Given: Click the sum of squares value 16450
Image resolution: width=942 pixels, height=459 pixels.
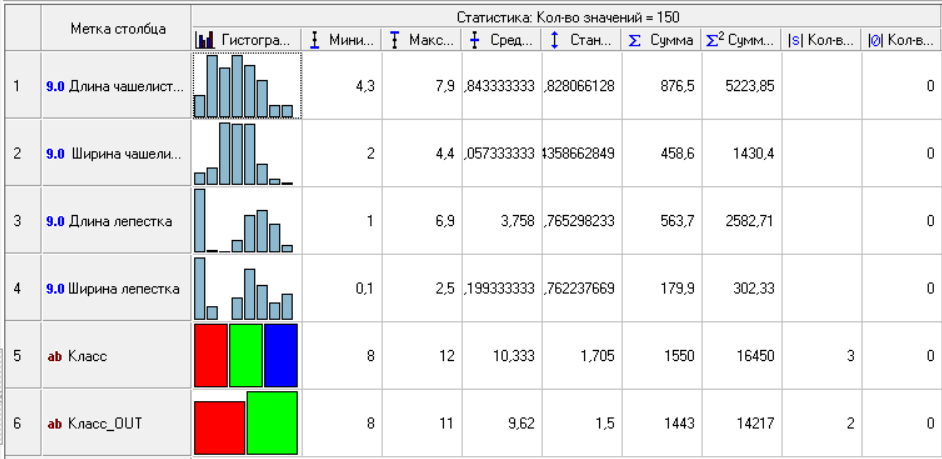Looking at the screenshot, I should (756, 357).
